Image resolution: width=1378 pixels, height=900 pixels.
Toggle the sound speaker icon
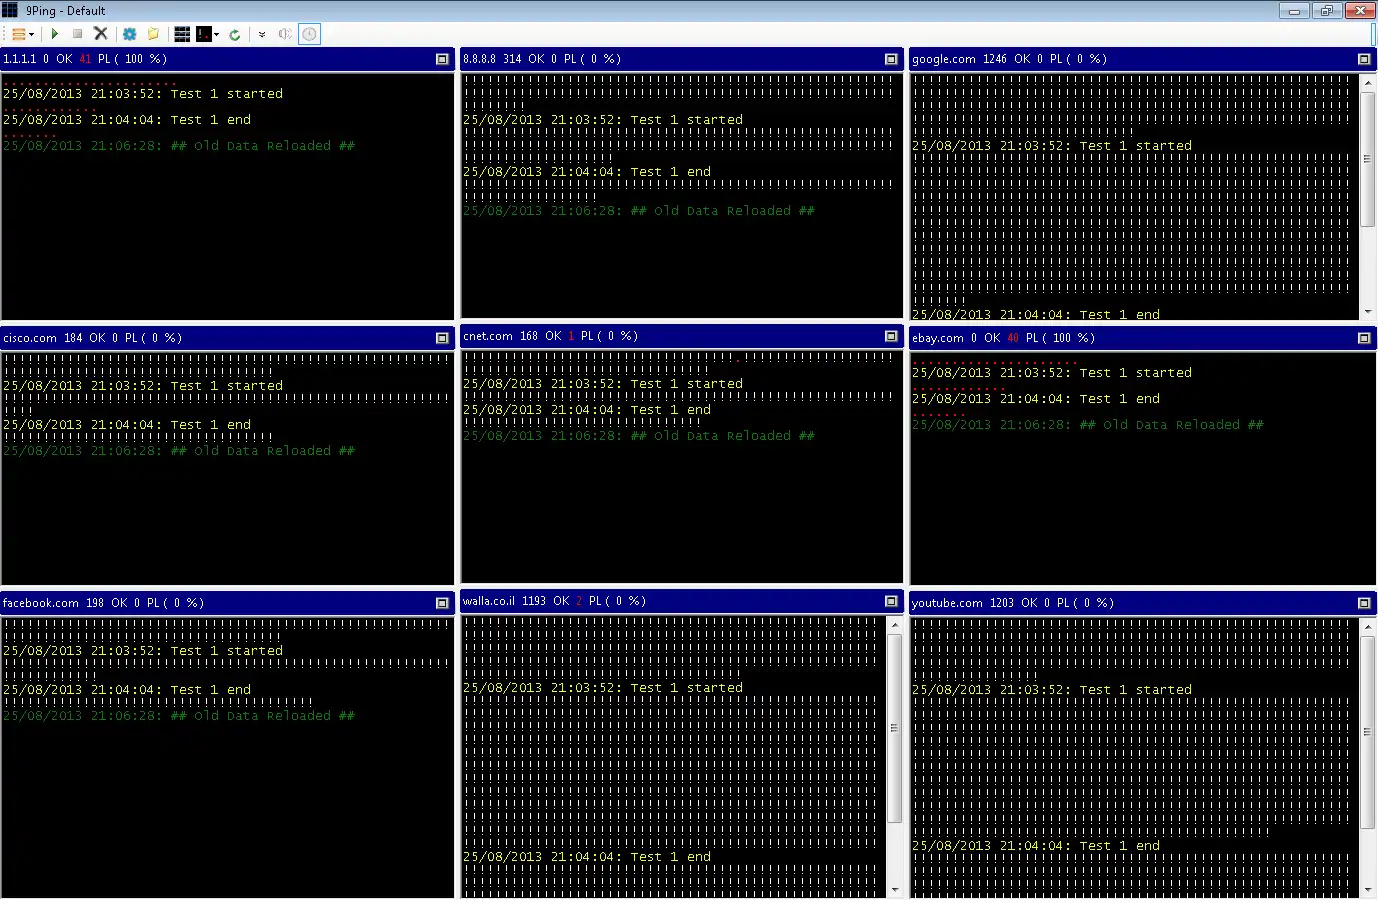[285, 34]
